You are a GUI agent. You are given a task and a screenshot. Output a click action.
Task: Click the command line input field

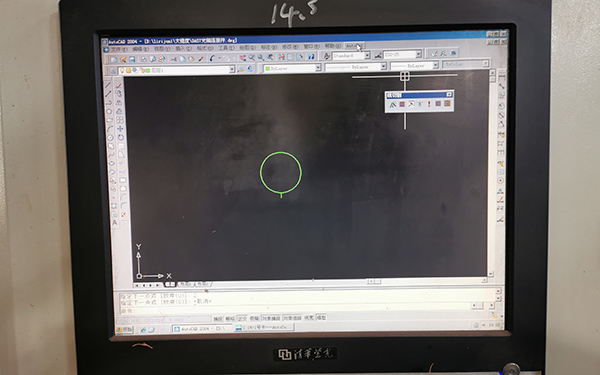tap(295, 310)
